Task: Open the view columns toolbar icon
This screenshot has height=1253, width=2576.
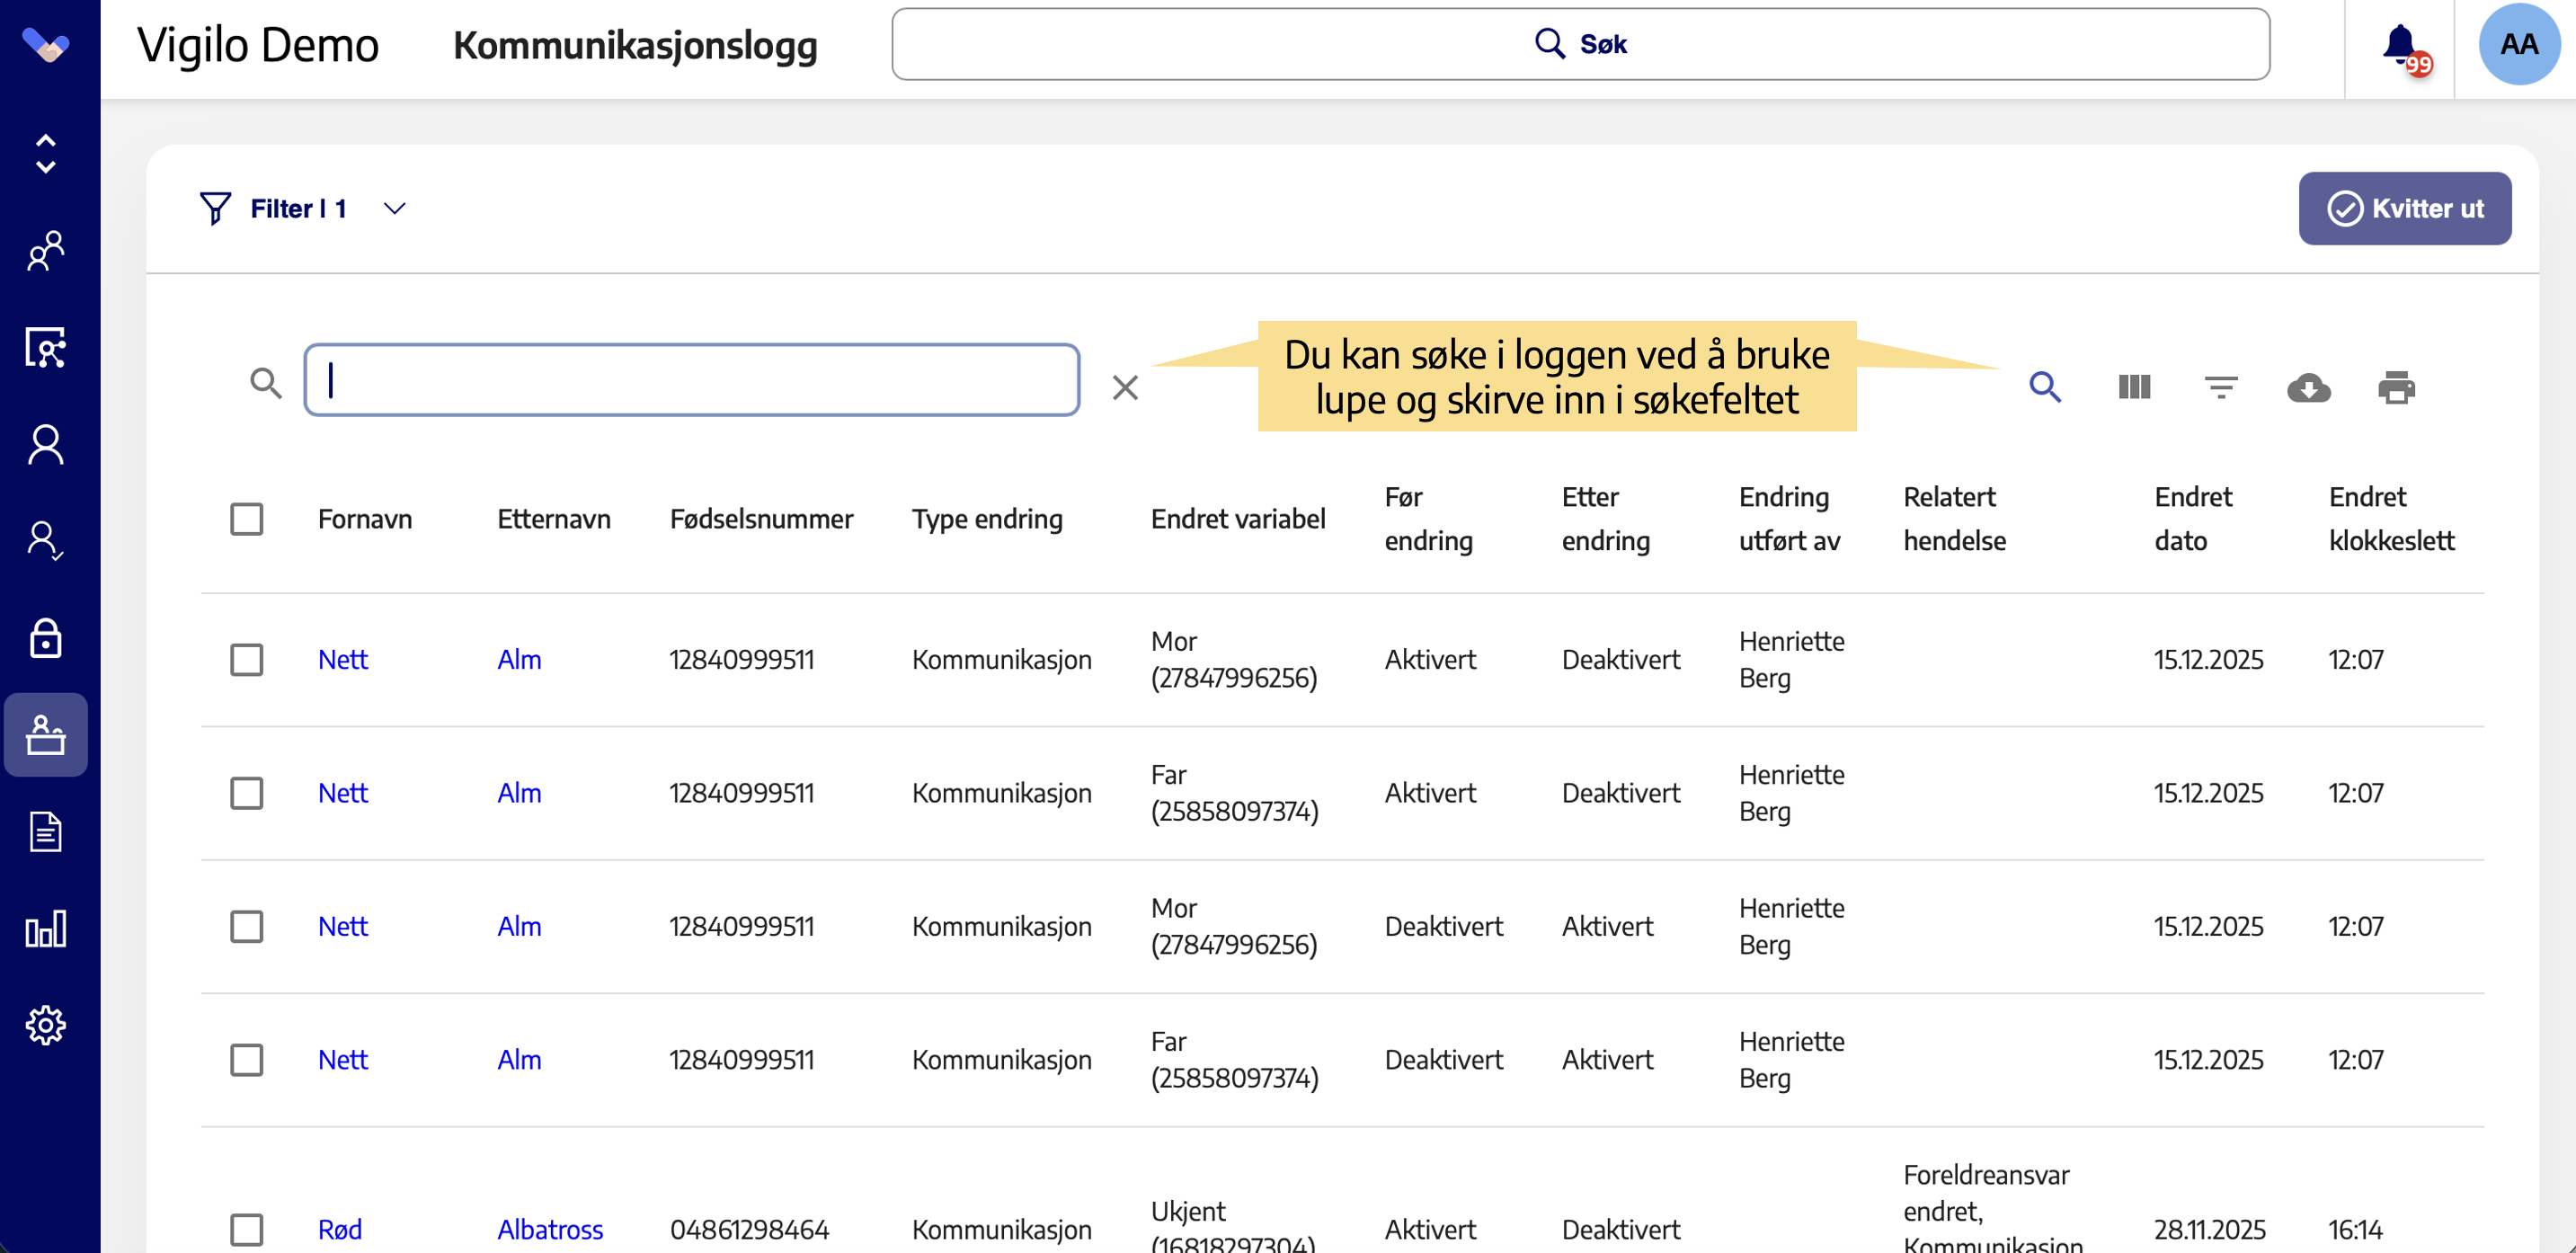Action: click(x=2133, y=387)
